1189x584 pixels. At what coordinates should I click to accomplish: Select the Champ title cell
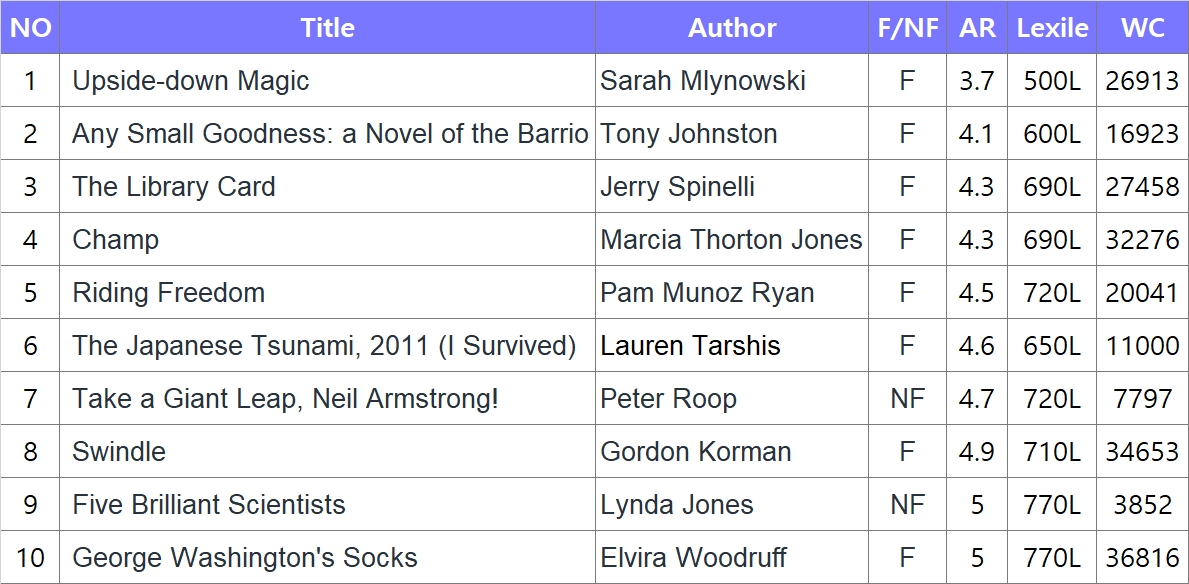[x=116, y=240]
